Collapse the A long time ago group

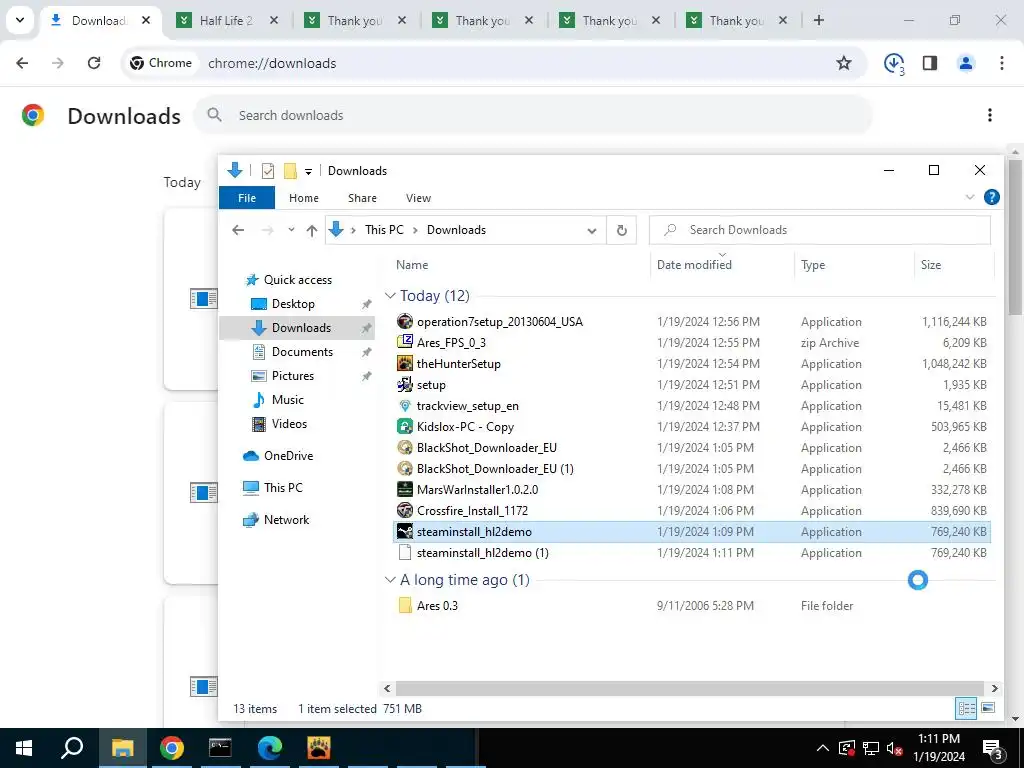[x=391, y=579]
